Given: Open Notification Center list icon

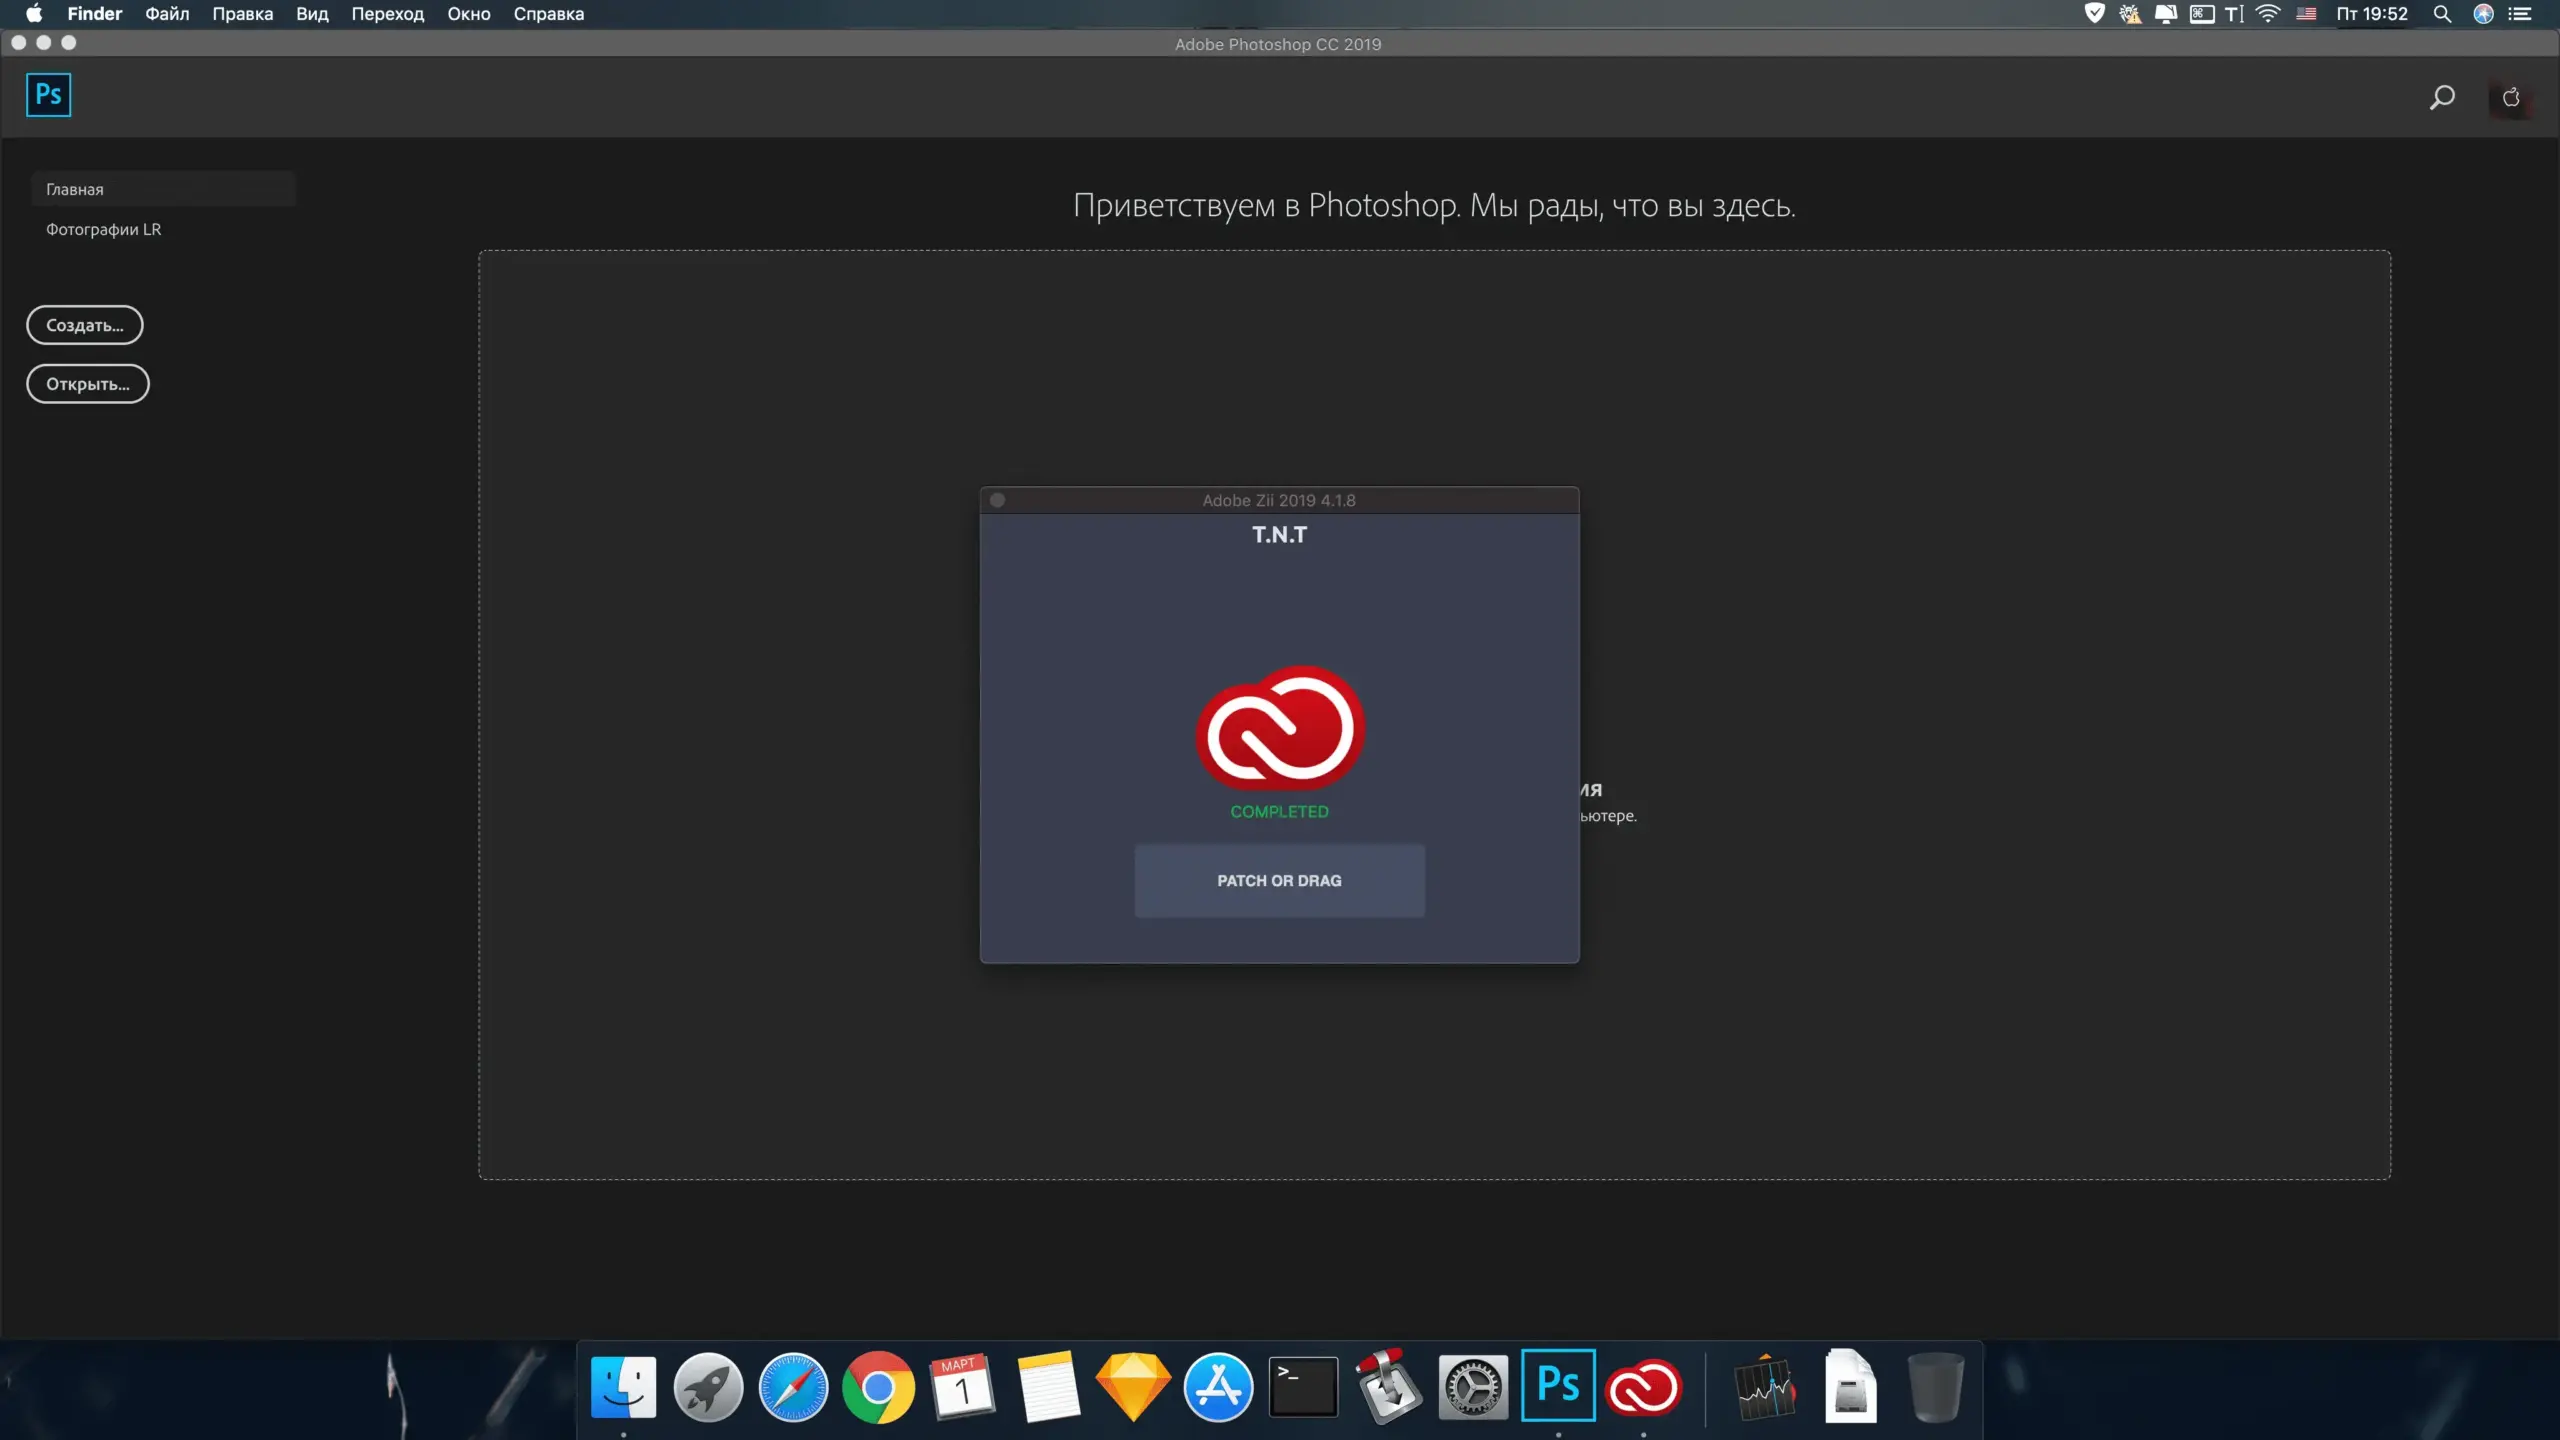Looking at the screenshot, I should point(2520,14).
